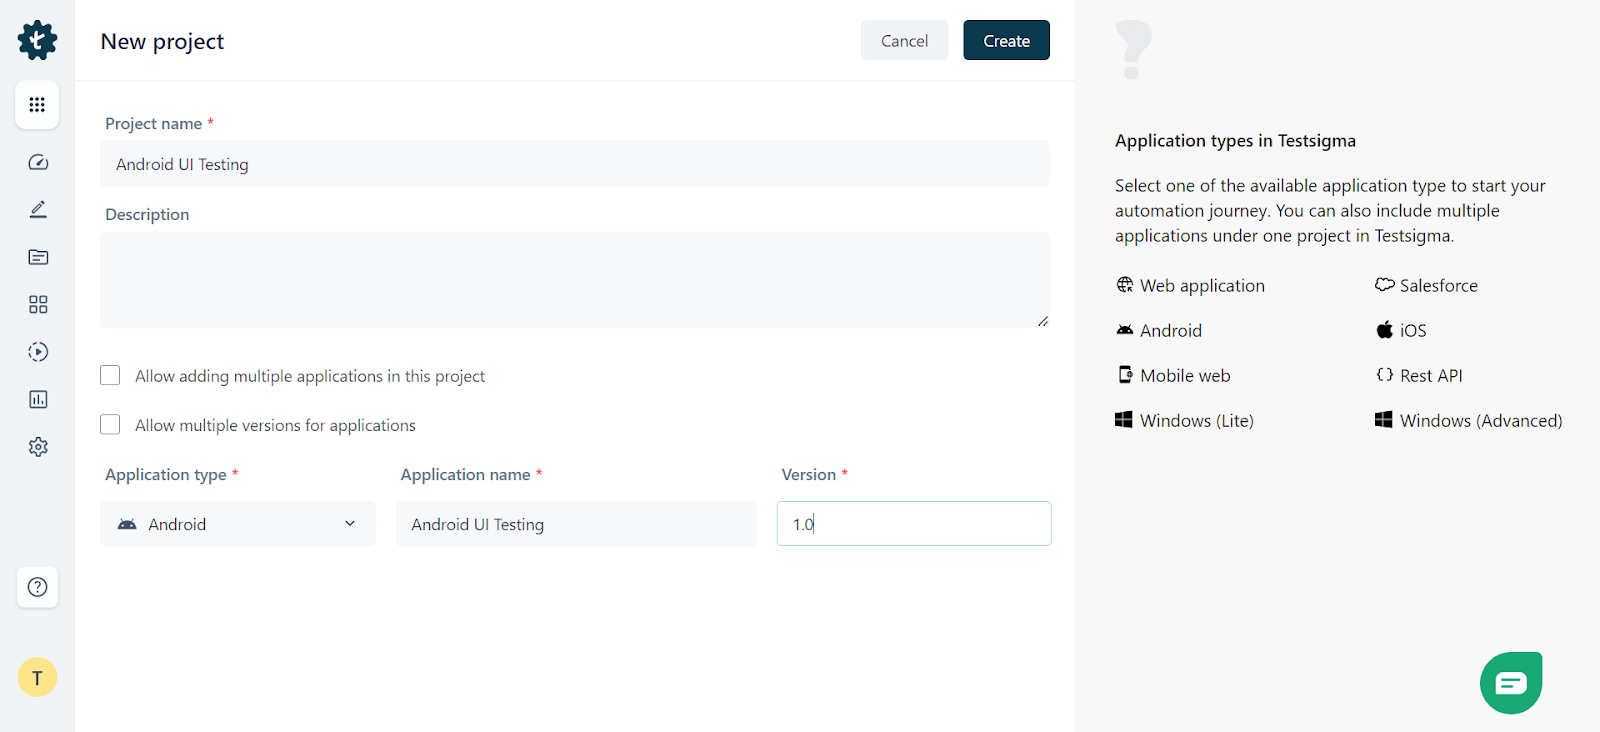Click the 'Application types in Testsigma' heading
Screen dimensions: 1600x732
[1235, 141]
